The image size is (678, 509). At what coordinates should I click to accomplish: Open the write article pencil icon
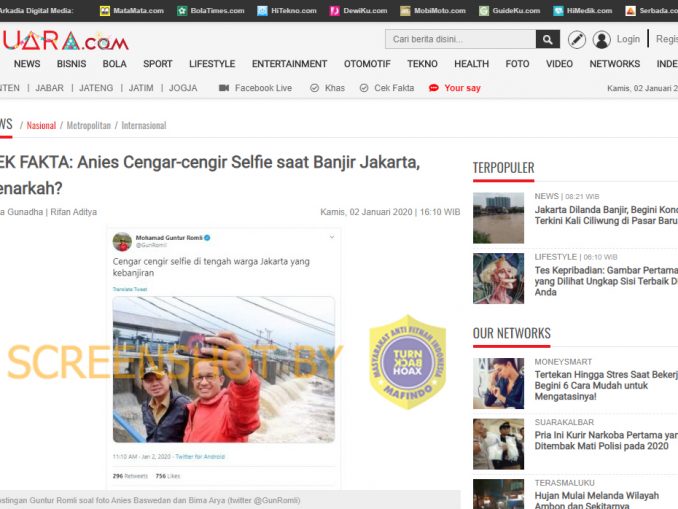[576, 39]
